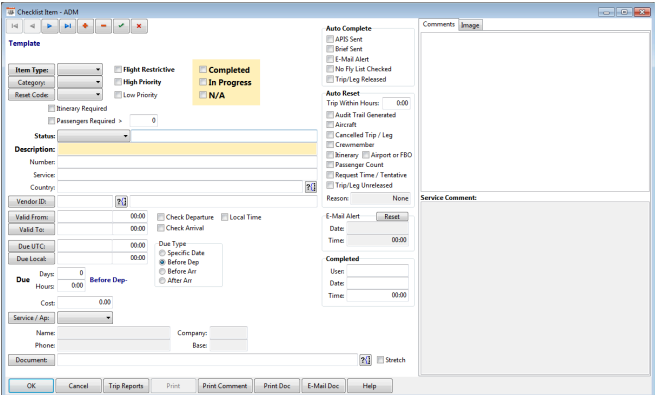Switch to the Image tab
Viewport: 655px width, 395px height.
[470, 25]
